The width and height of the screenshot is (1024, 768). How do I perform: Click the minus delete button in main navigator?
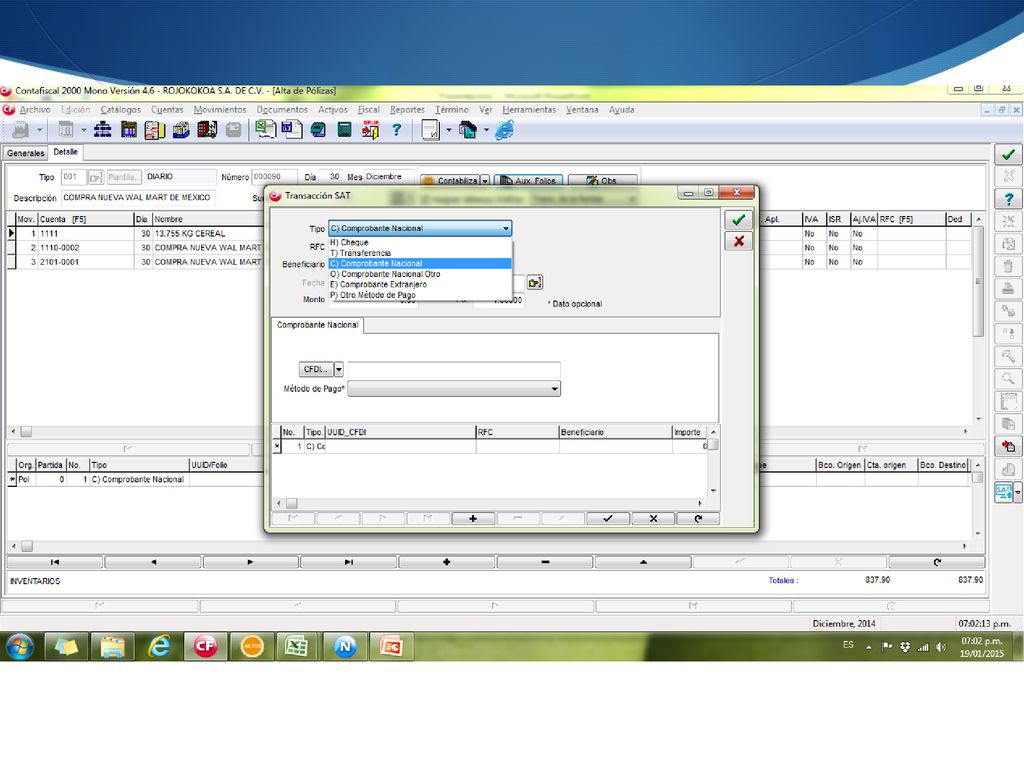click(545, 562)
